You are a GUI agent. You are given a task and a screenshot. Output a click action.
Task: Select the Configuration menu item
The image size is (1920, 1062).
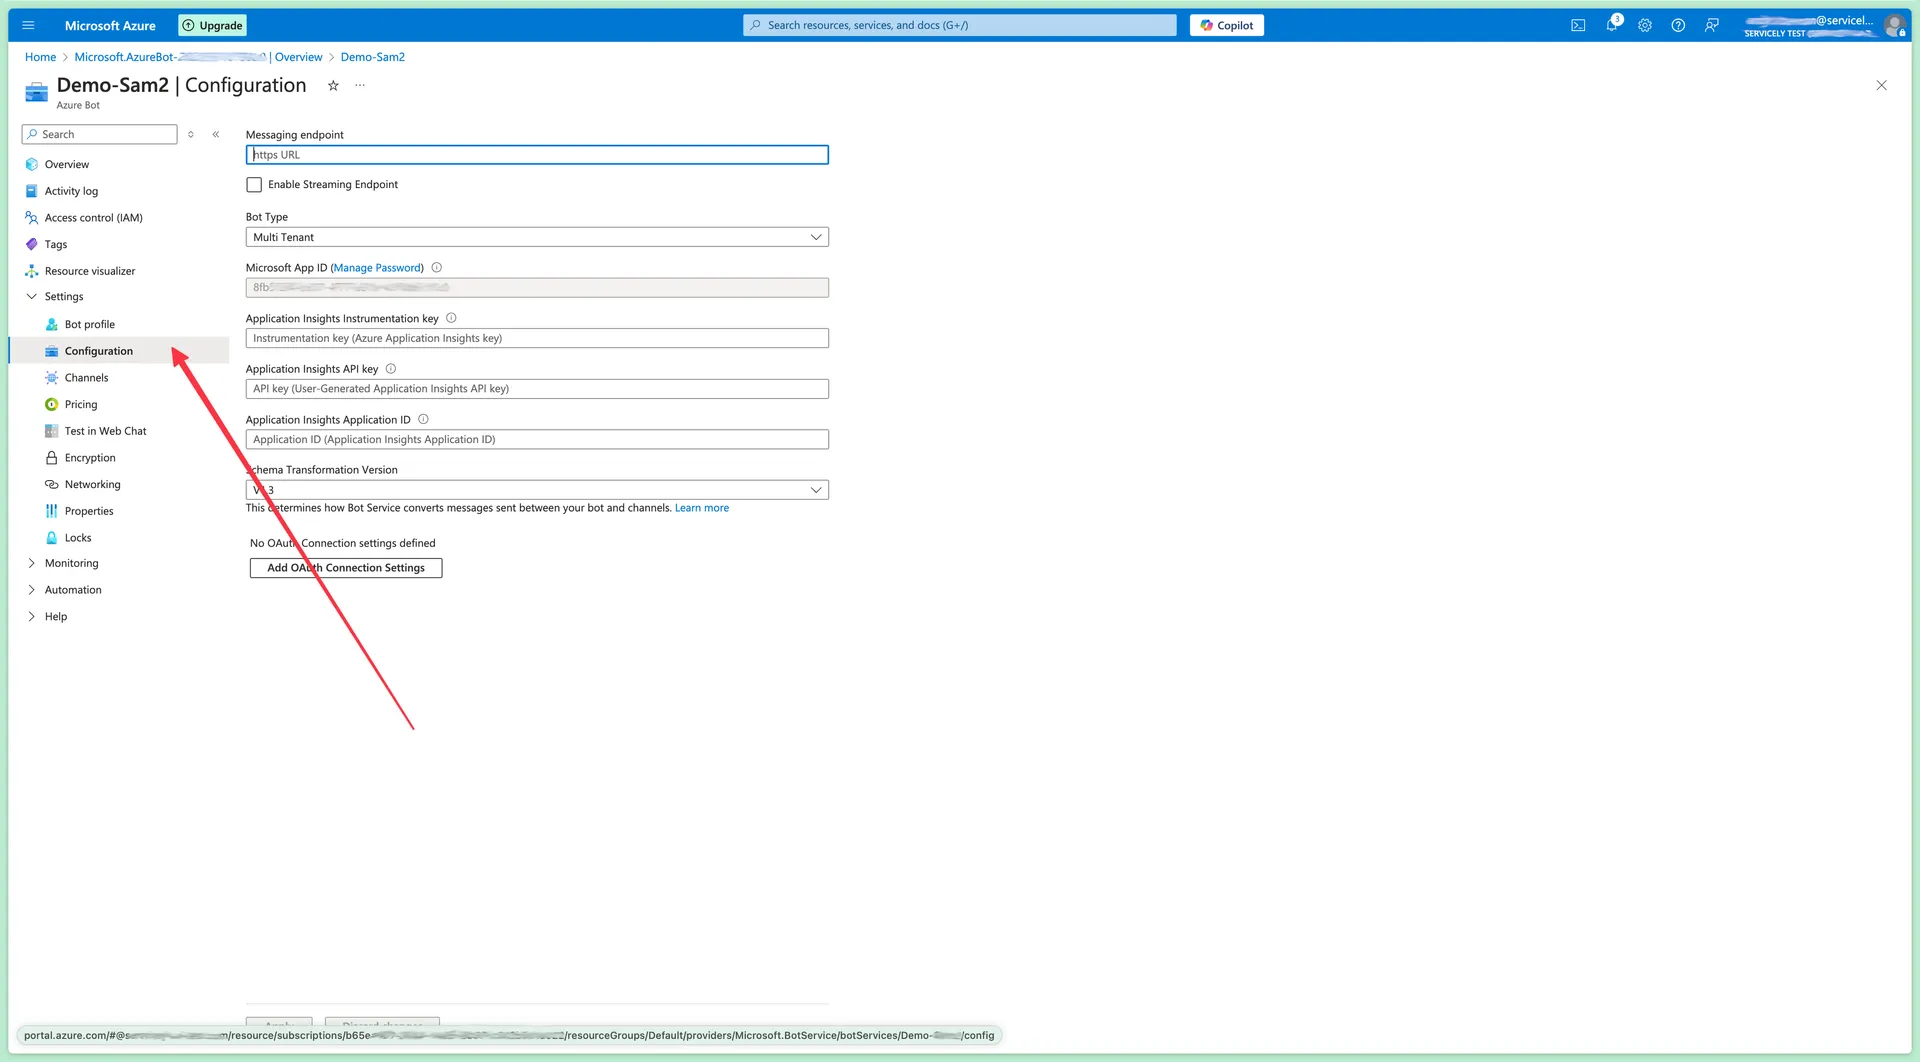click(x=99, y=351)
